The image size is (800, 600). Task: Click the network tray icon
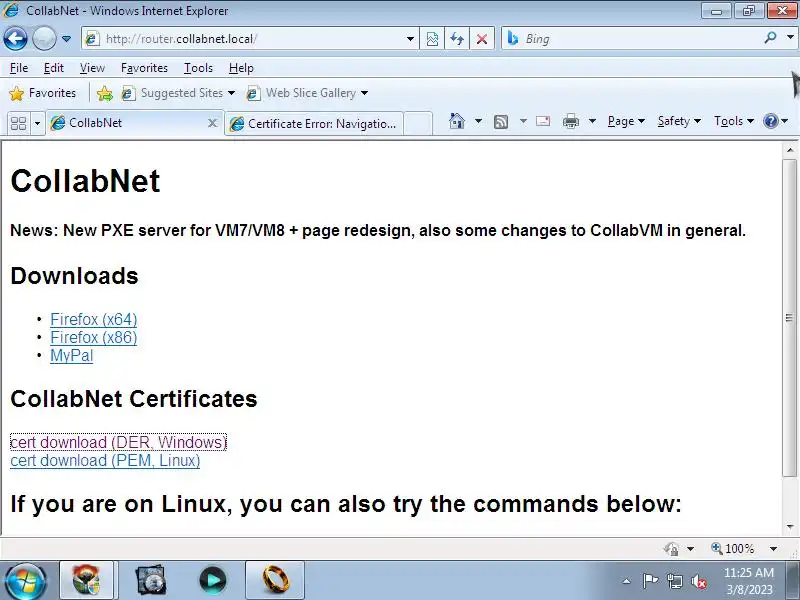(674, 581)
